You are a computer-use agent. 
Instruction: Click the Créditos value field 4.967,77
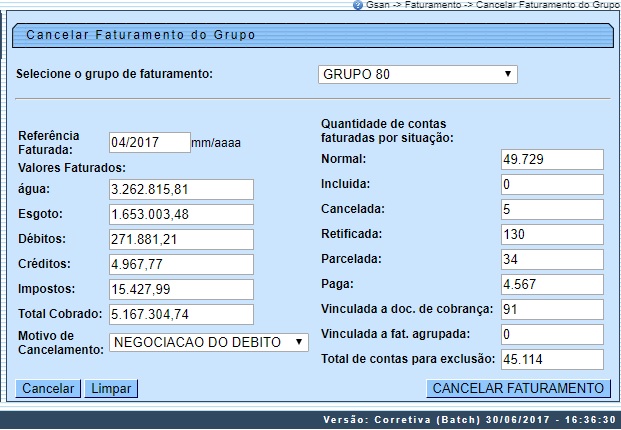[x=181, y=264]
